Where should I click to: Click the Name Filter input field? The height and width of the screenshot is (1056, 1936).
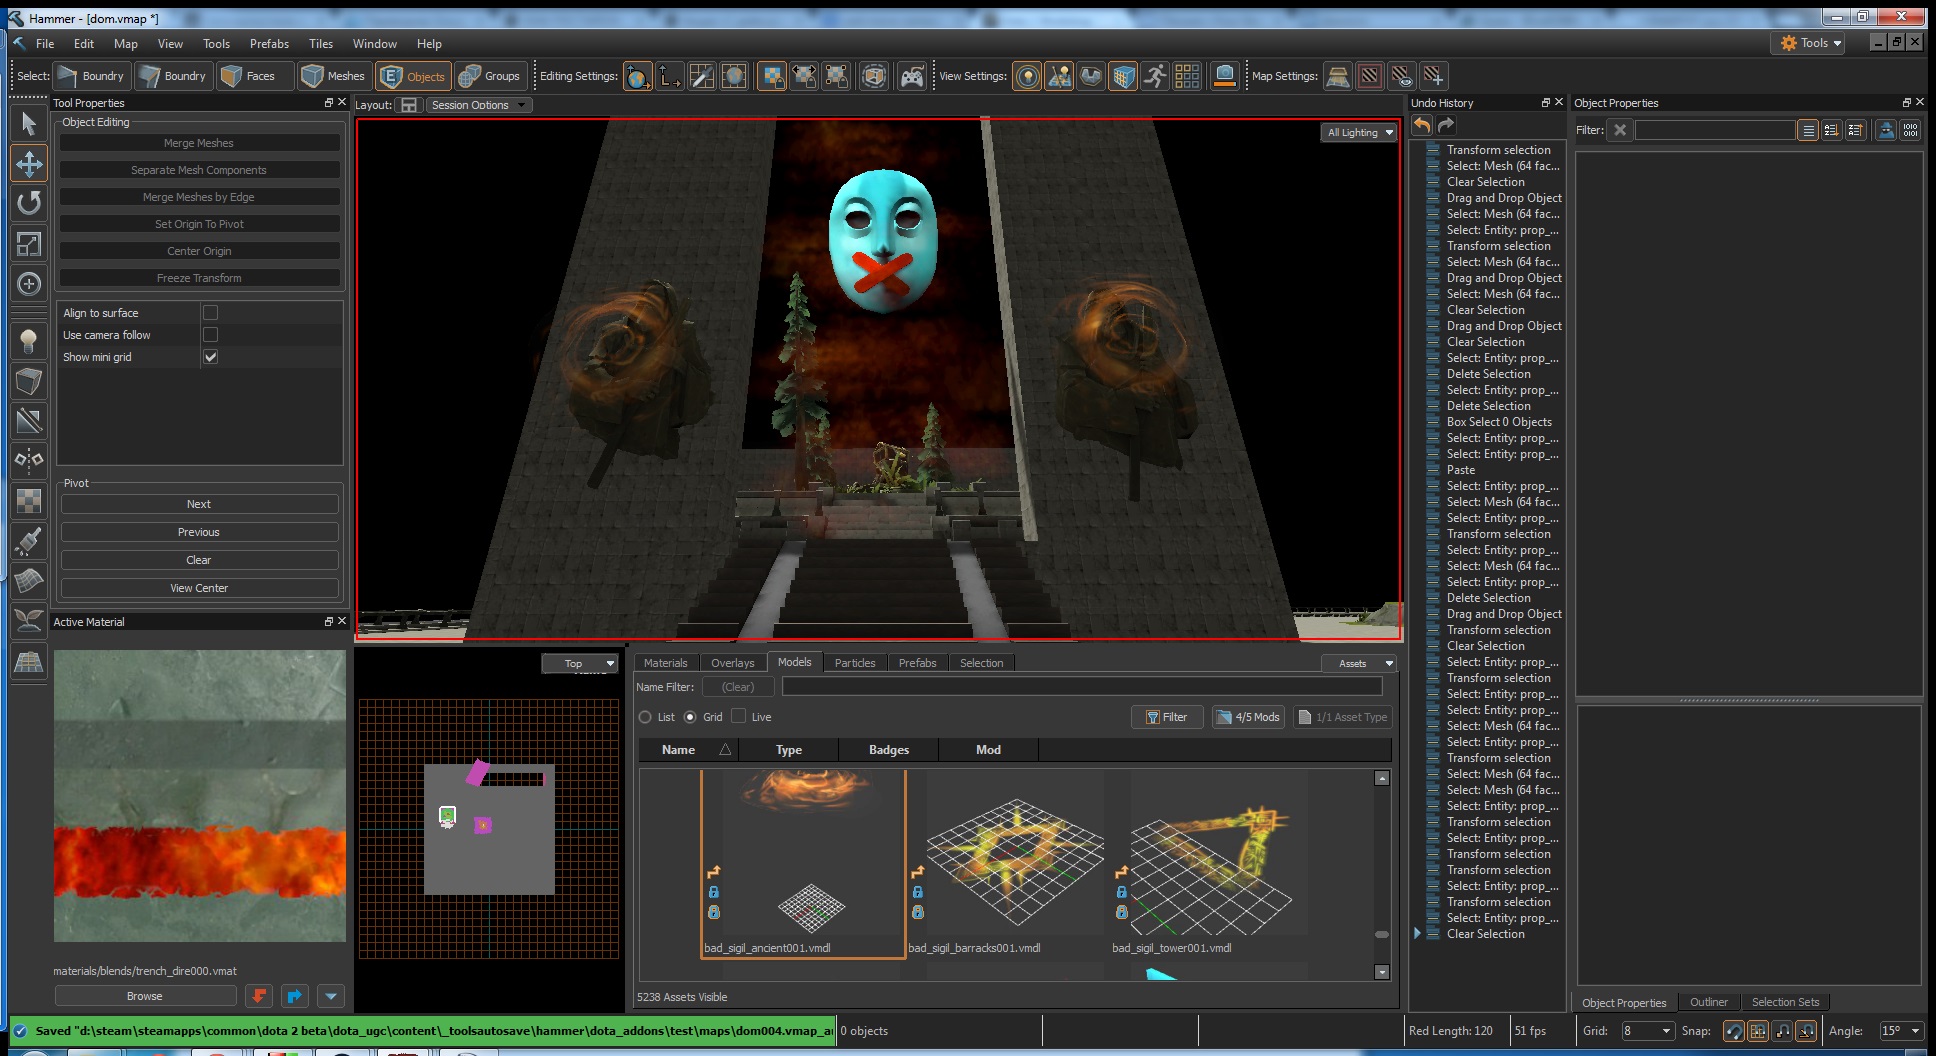[x=1082, y=687]
